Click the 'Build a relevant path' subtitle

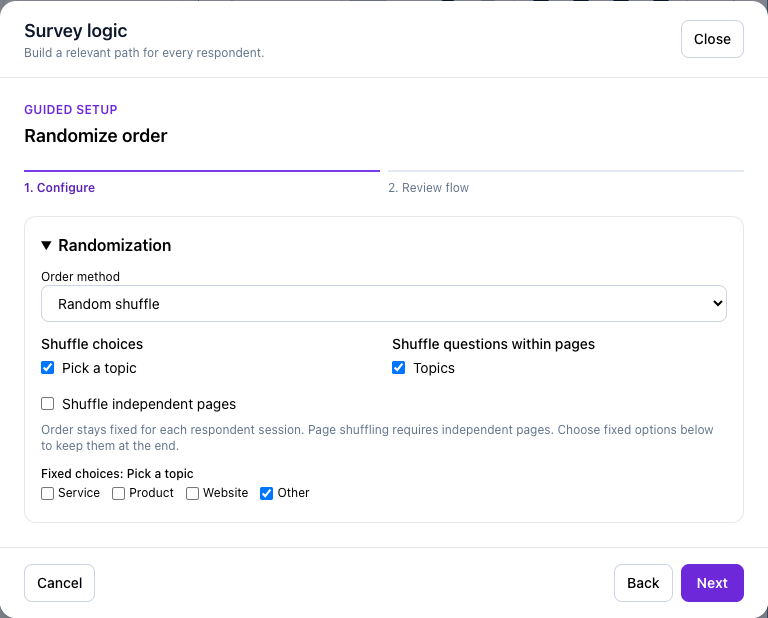pyautogui.click(x=144, y=53)
